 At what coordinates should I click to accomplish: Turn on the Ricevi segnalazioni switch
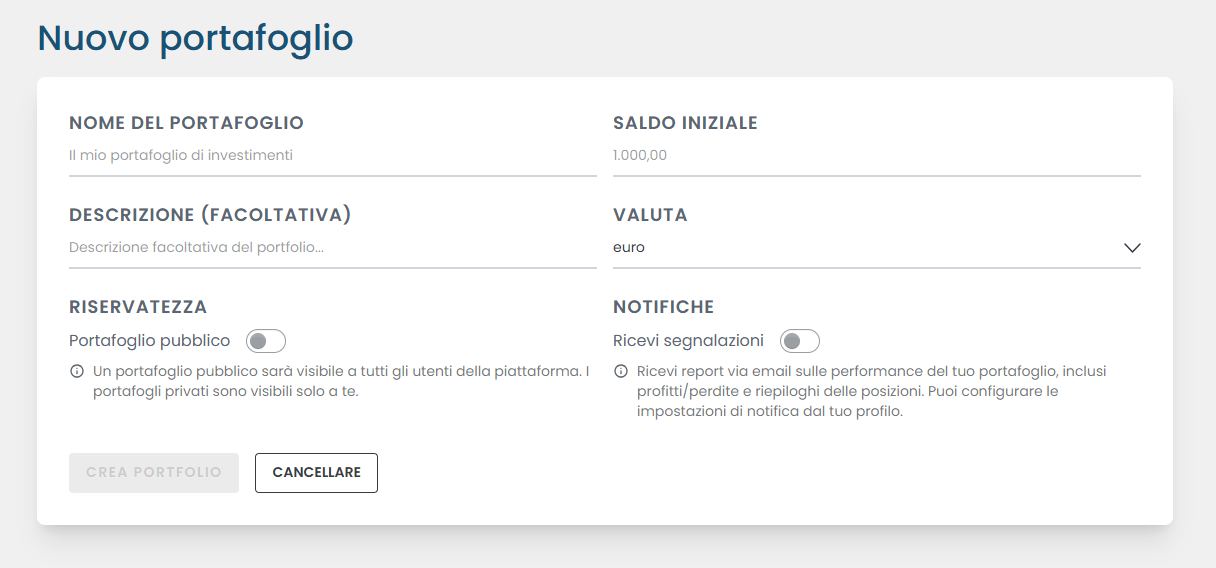[800, 341]
